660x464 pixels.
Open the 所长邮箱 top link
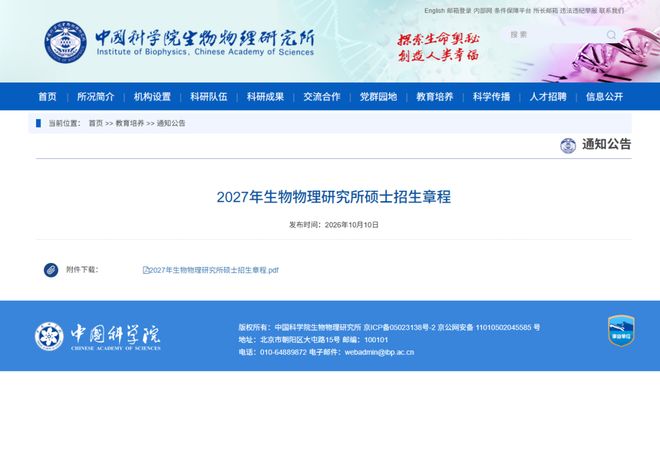(x=546, y=11)
